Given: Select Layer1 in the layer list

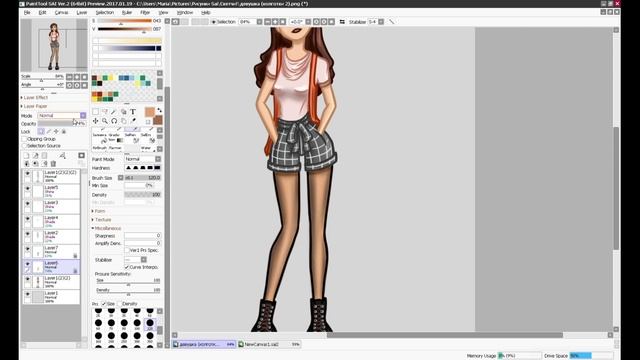Looking at the screenshot, I should pyautogui.click(x=51, y=297).
